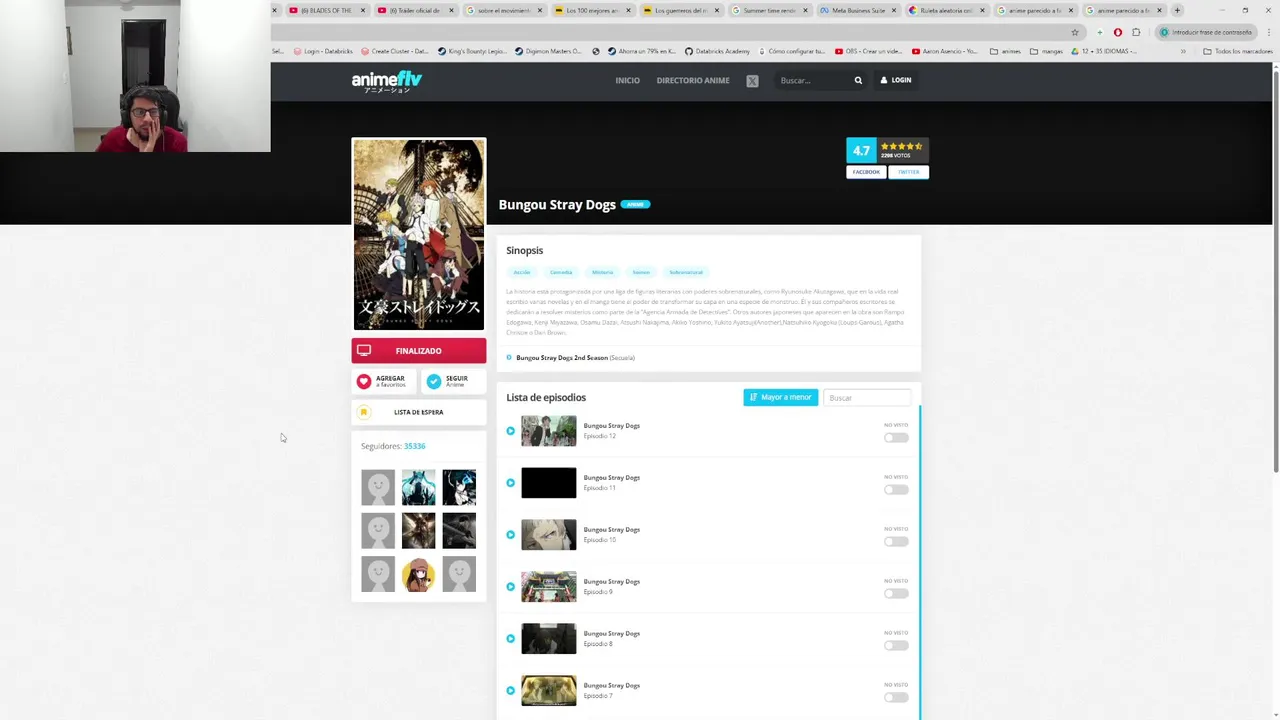Bookmark this page with star icon
The height and width of the screenshot is (720, 1280).
click(1075, 32)
